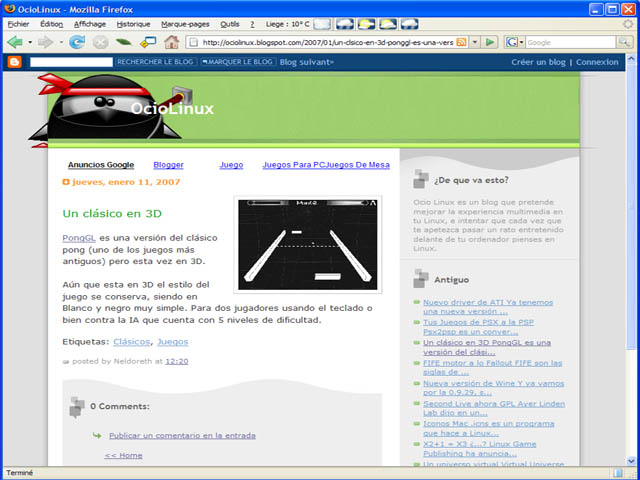Open the Historique menu
This screenshot has height=480, width=640.
click(133, 23)
